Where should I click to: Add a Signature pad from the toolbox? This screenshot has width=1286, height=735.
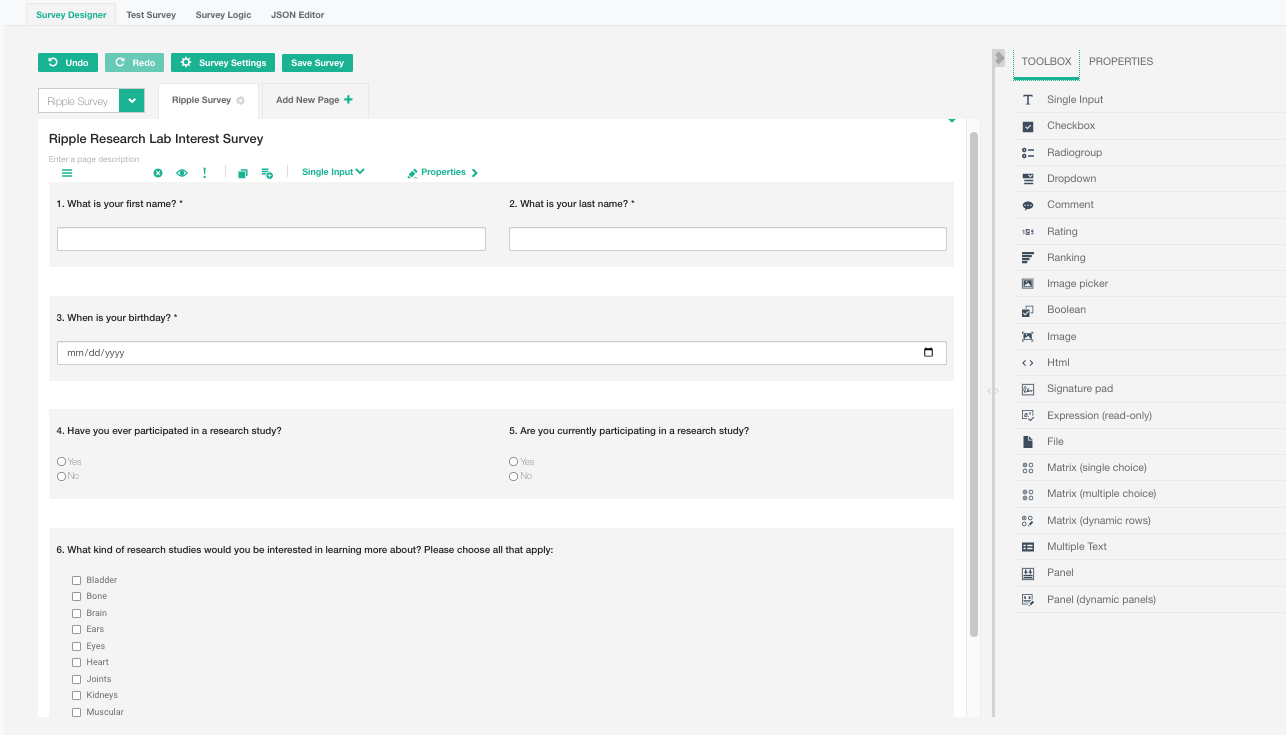tap(1079, 389)
